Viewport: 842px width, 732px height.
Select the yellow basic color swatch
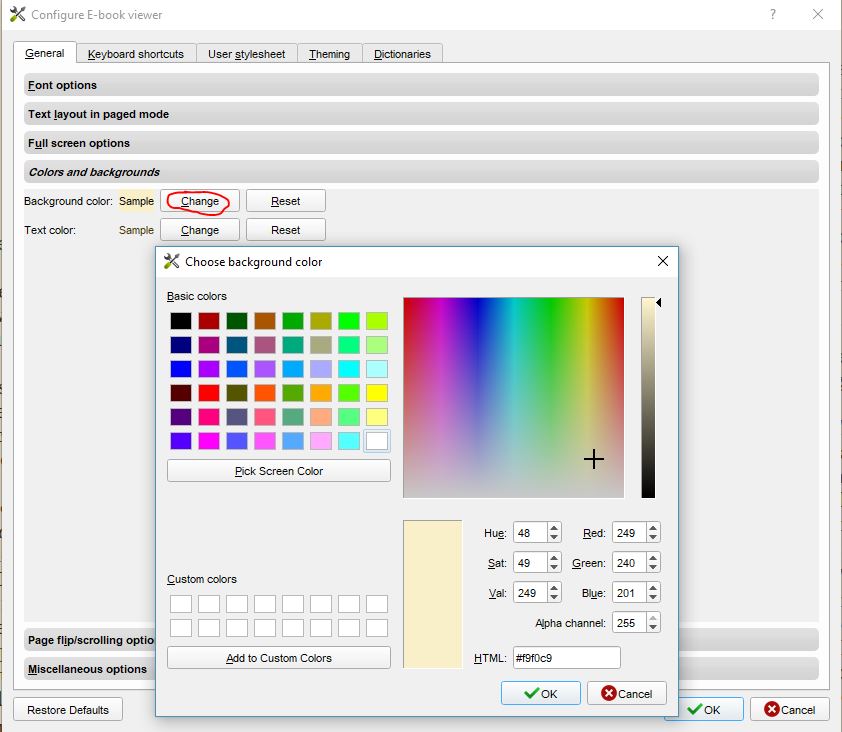pos(377,393)
